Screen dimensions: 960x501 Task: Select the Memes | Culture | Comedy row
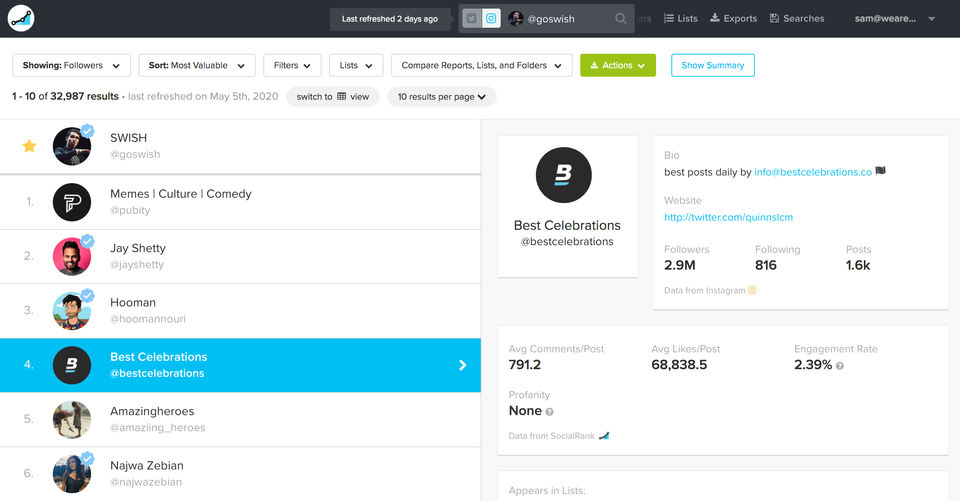(240, 202)
